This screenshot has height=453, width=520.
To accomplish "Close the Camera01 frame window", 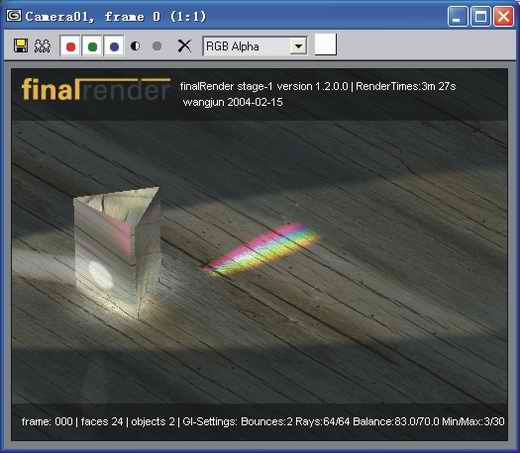I will coord(503,16).
